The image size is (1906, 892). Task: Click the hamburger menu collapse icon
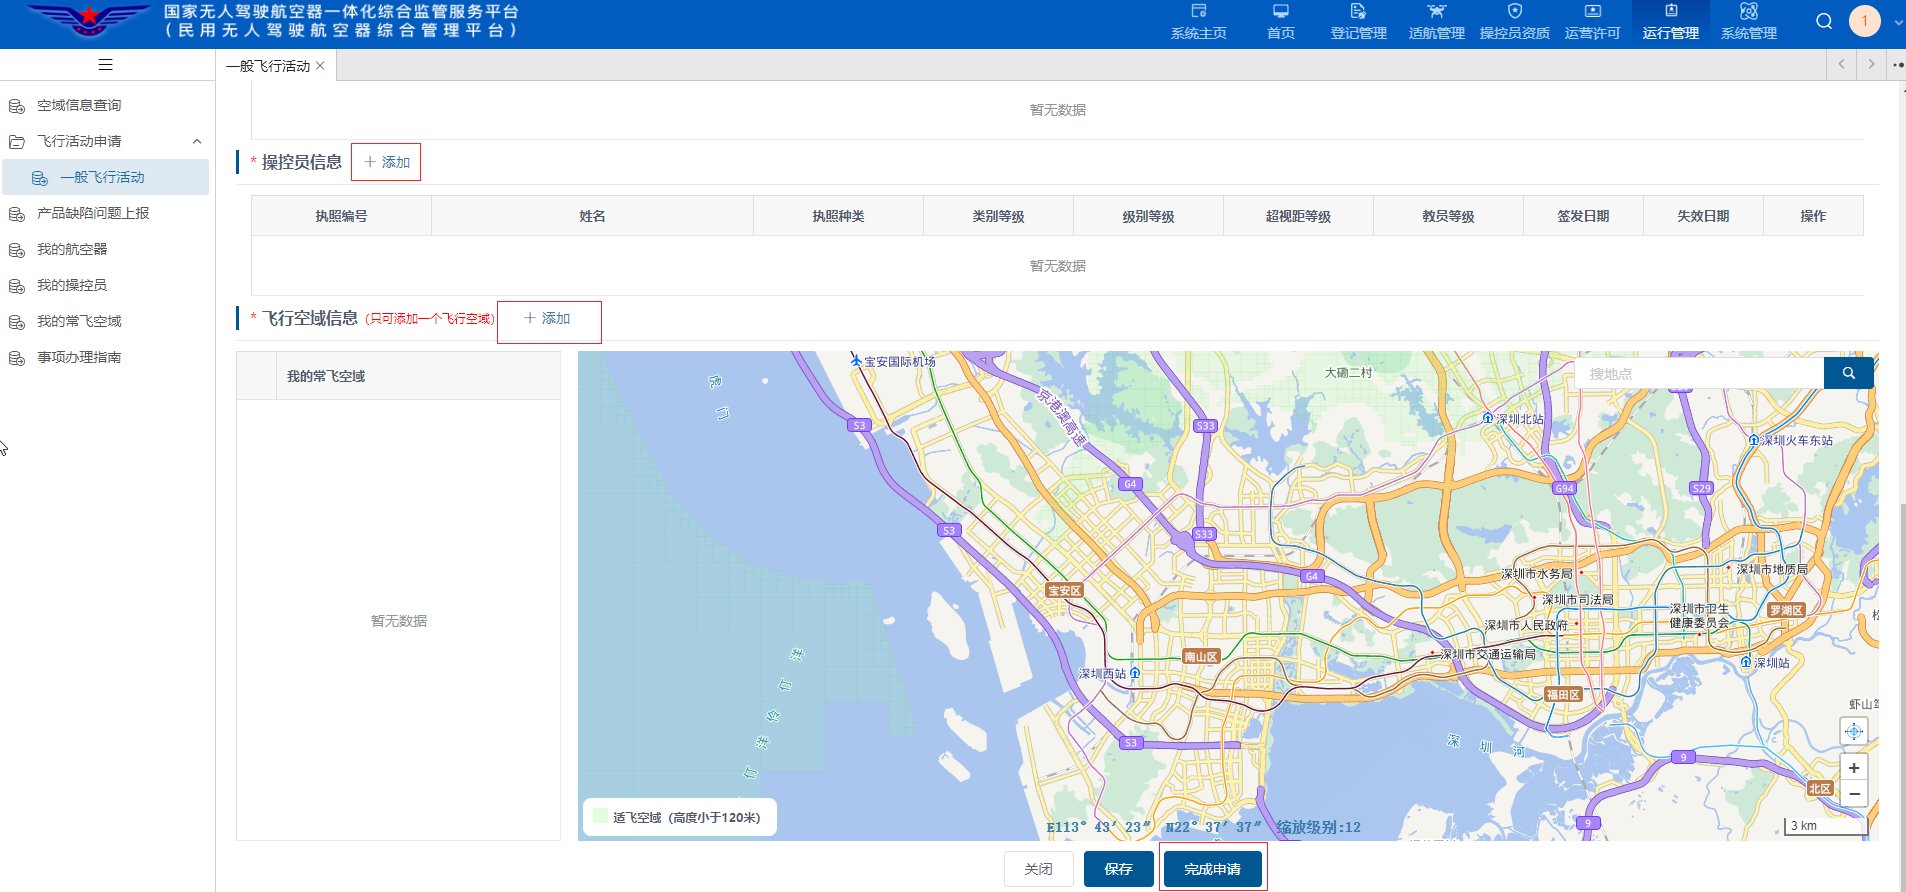click(105, 65)
